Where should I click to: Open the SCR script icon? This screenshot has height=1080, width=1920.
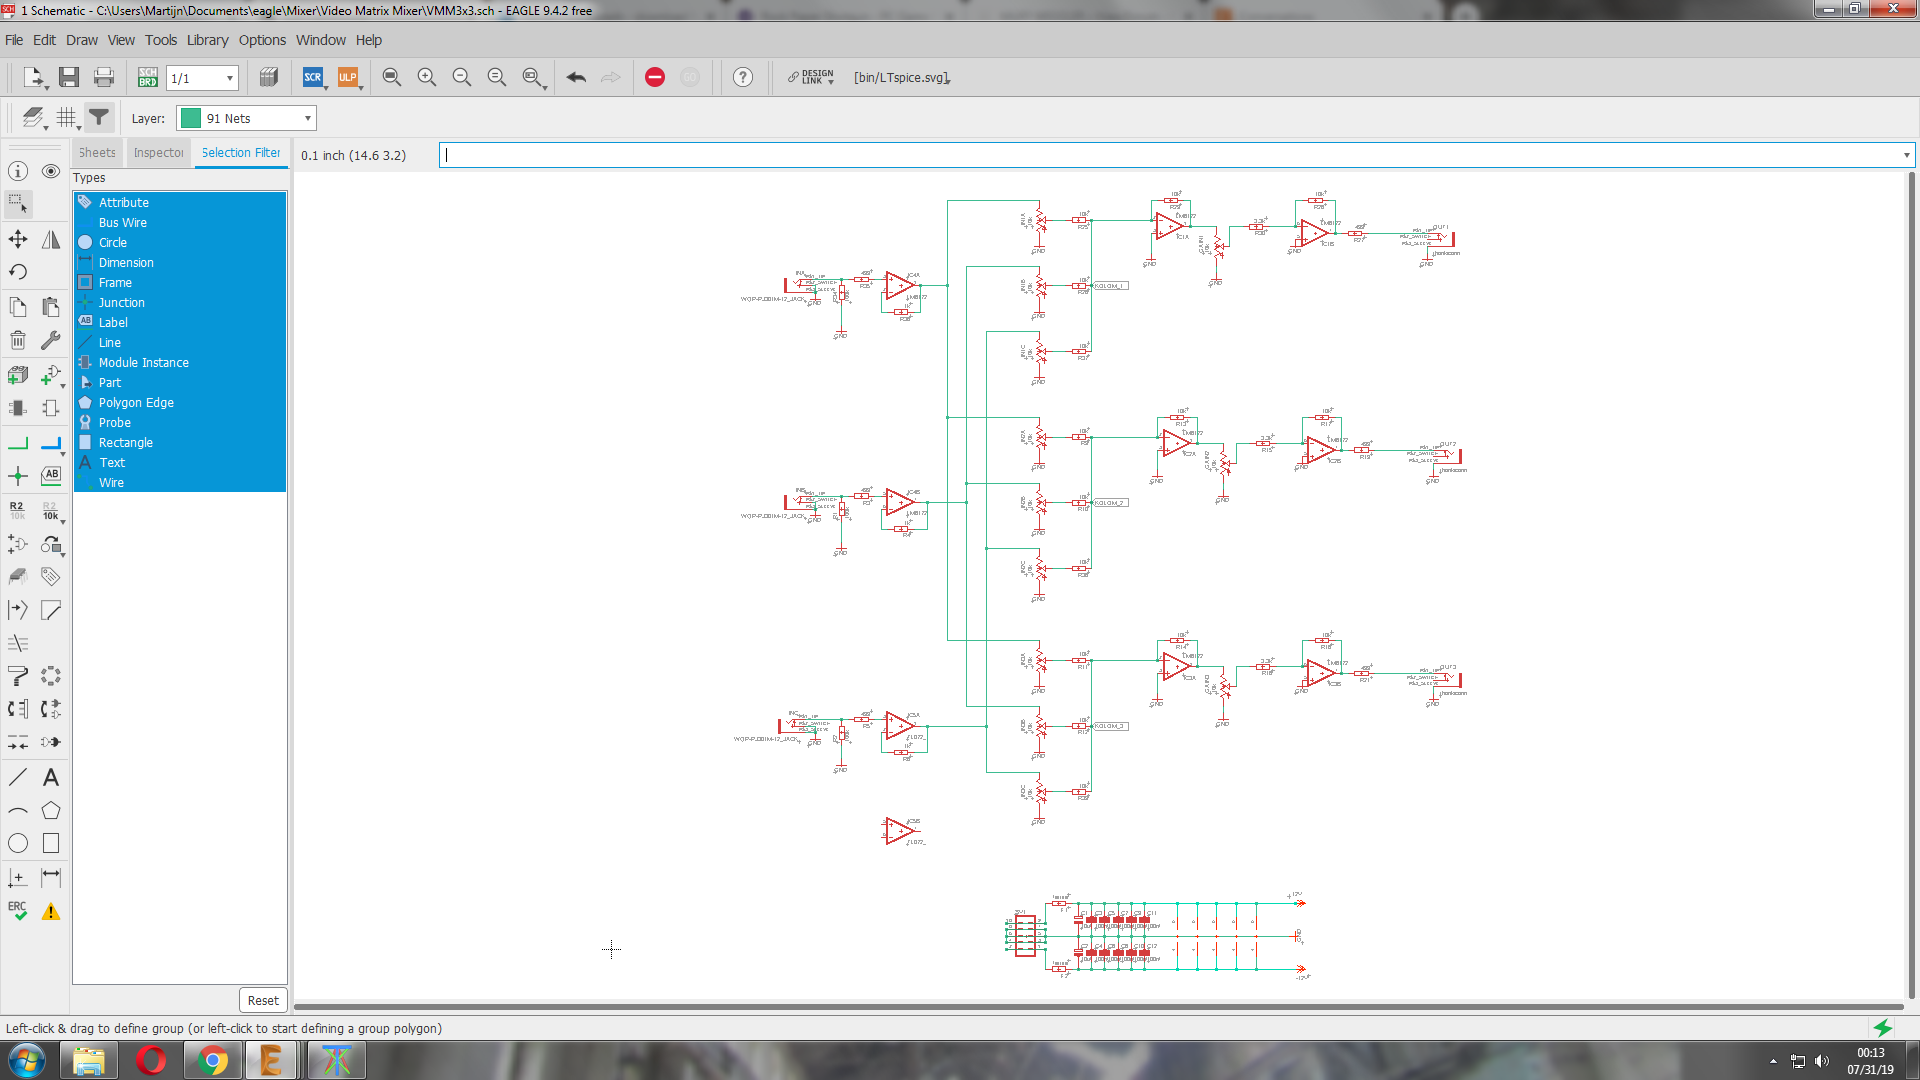point(313,77)
